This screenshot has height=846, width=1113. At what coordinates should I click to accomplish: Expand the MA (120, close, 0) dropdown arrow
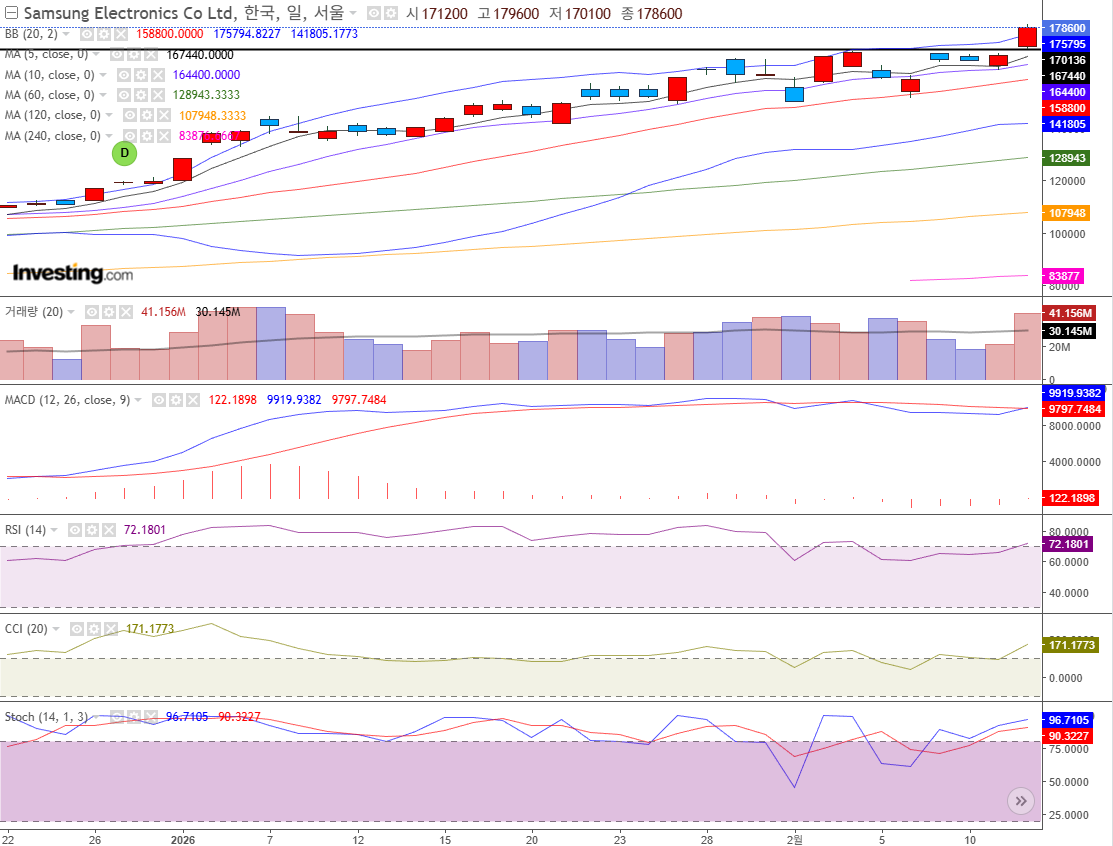109,115
